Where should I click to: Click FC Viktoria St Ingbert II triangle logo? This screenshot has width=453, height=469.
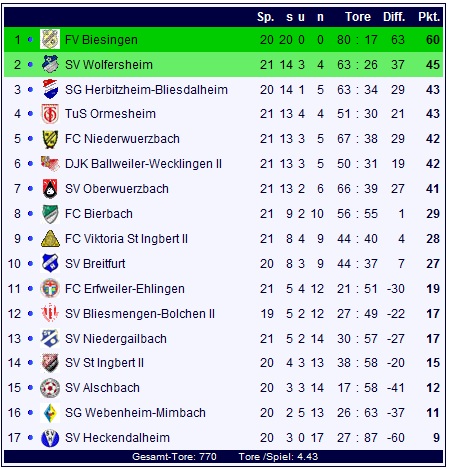[x=50, y=239]
